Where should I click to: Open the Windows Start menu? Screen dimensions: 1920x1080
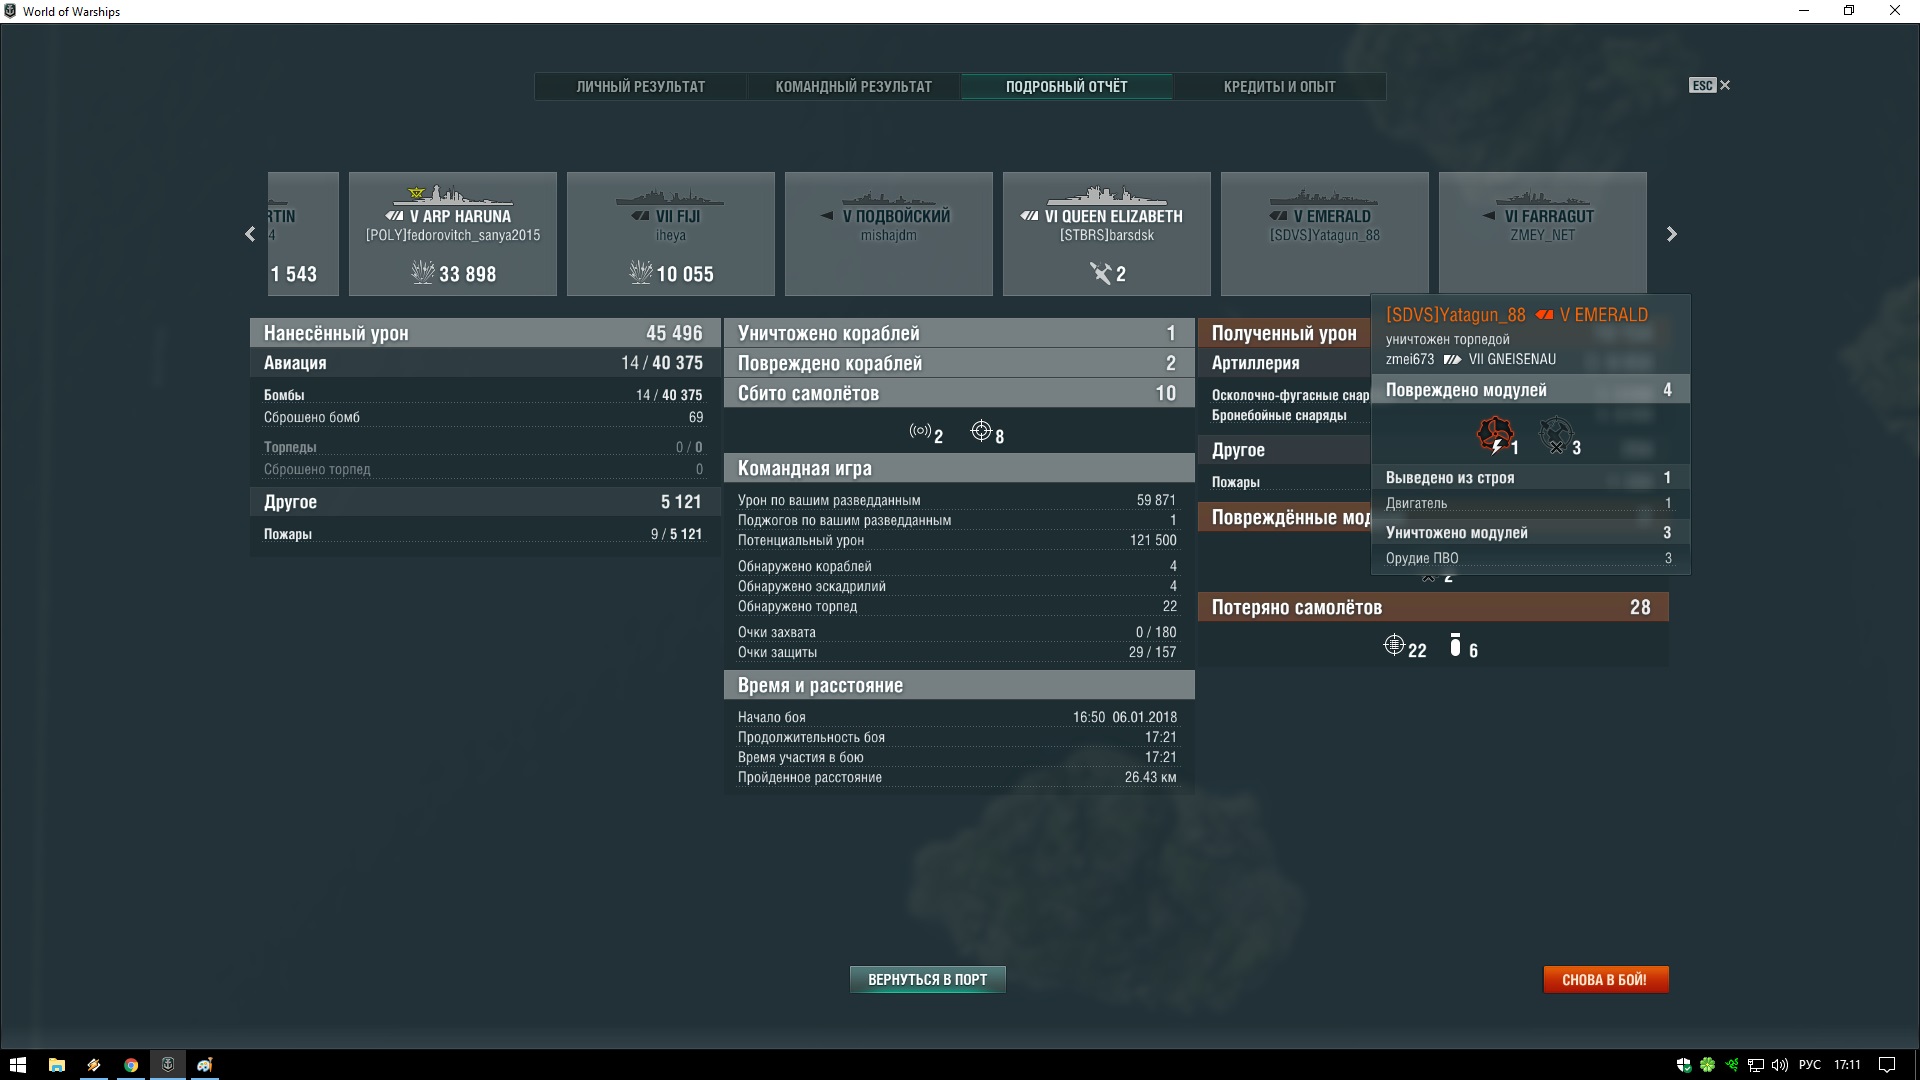[17, 1065]
